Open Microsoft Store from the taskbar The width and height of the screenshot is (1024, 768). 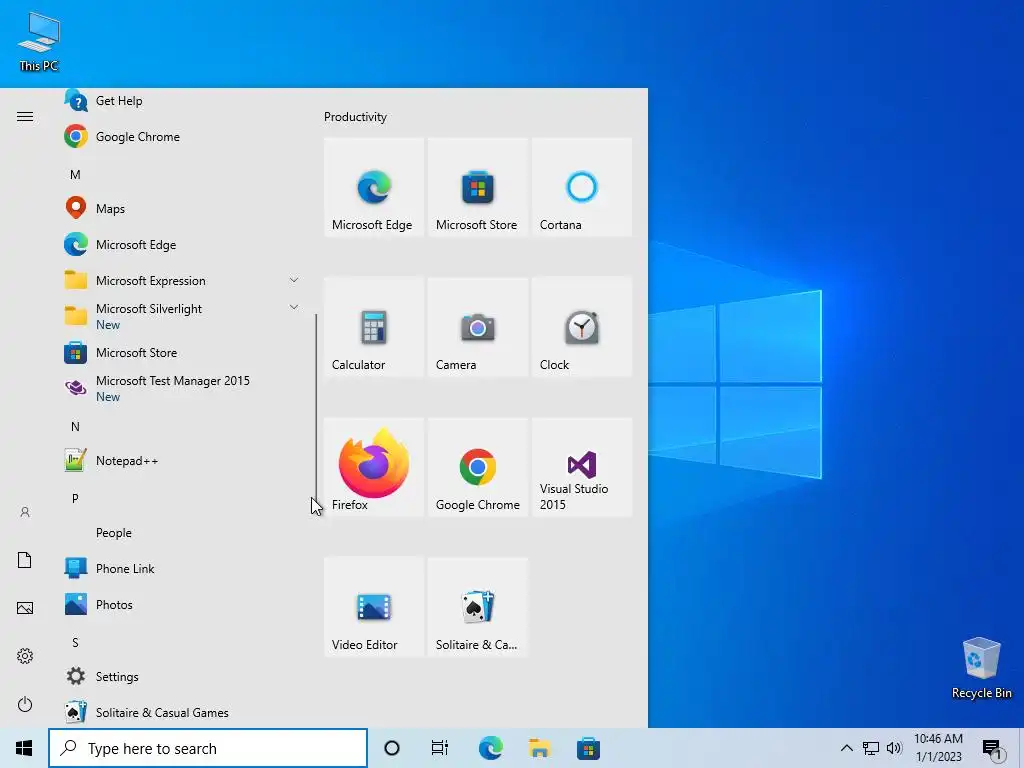coord(588,748)
